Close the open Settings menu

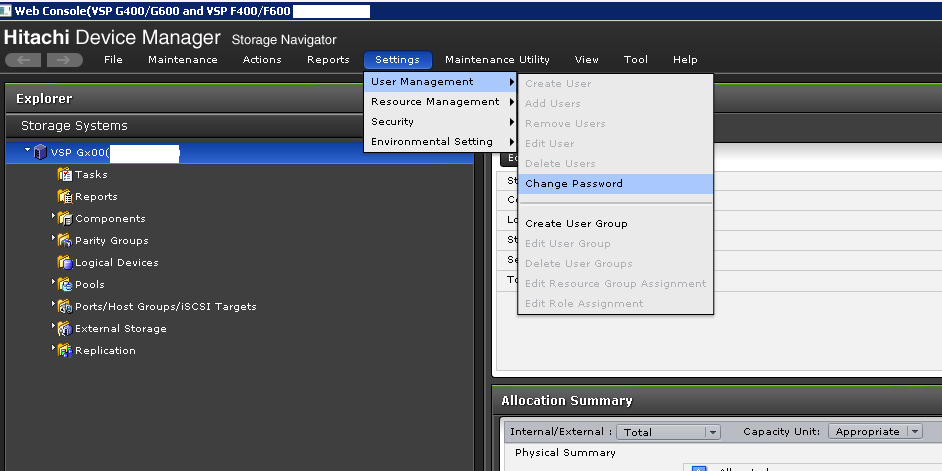point(398,59)
